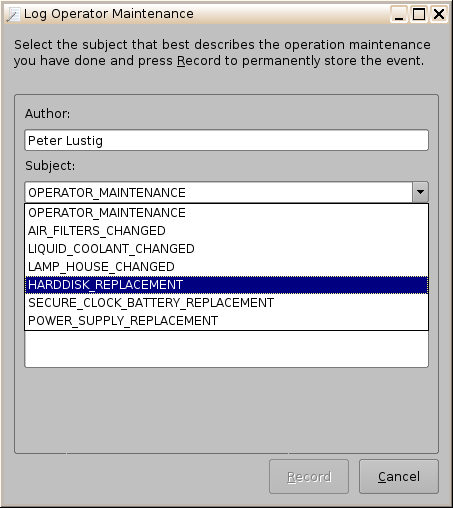Cancel the maintenance log dialog

point(399,477)
